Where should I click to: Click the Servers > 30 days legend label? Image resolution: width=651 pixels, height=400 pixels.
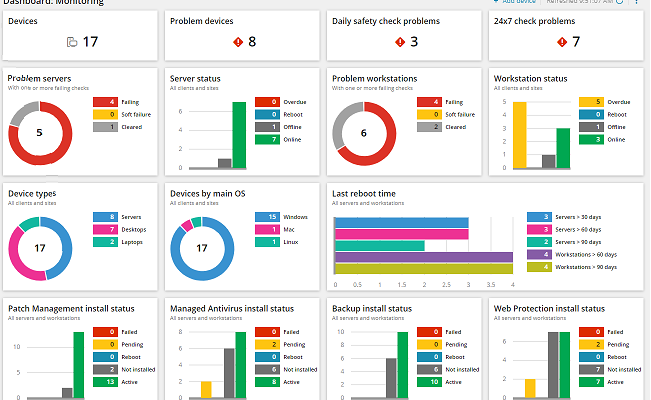[578, 217]
